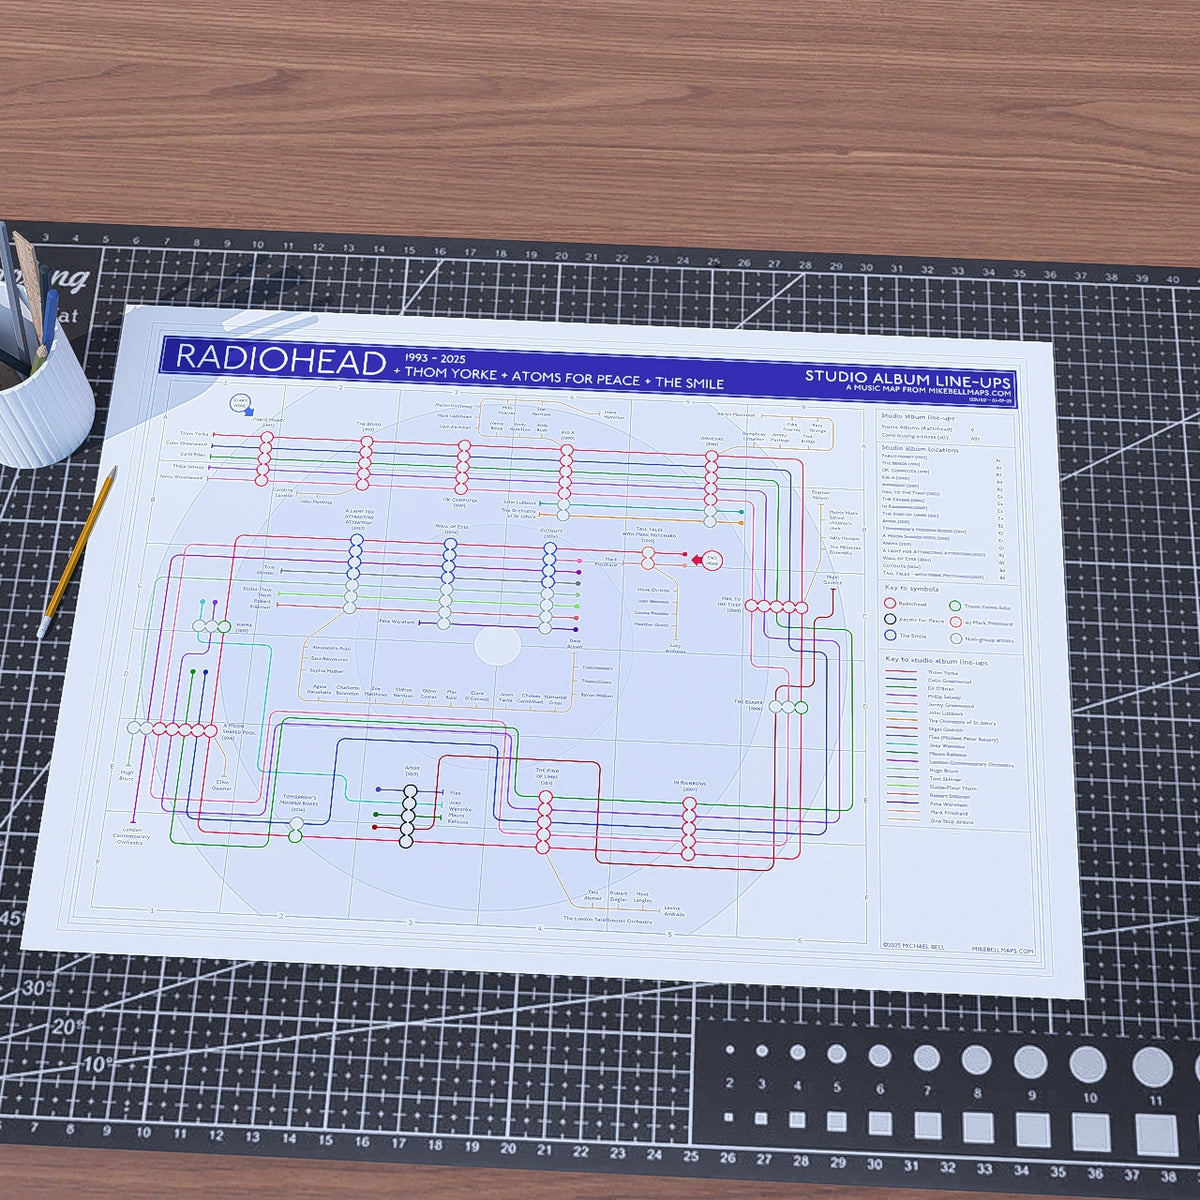Click "Thom Yorke" line start label
Image resolution: width=1200 pixels, height=1200 pixels.
(194, 434)
